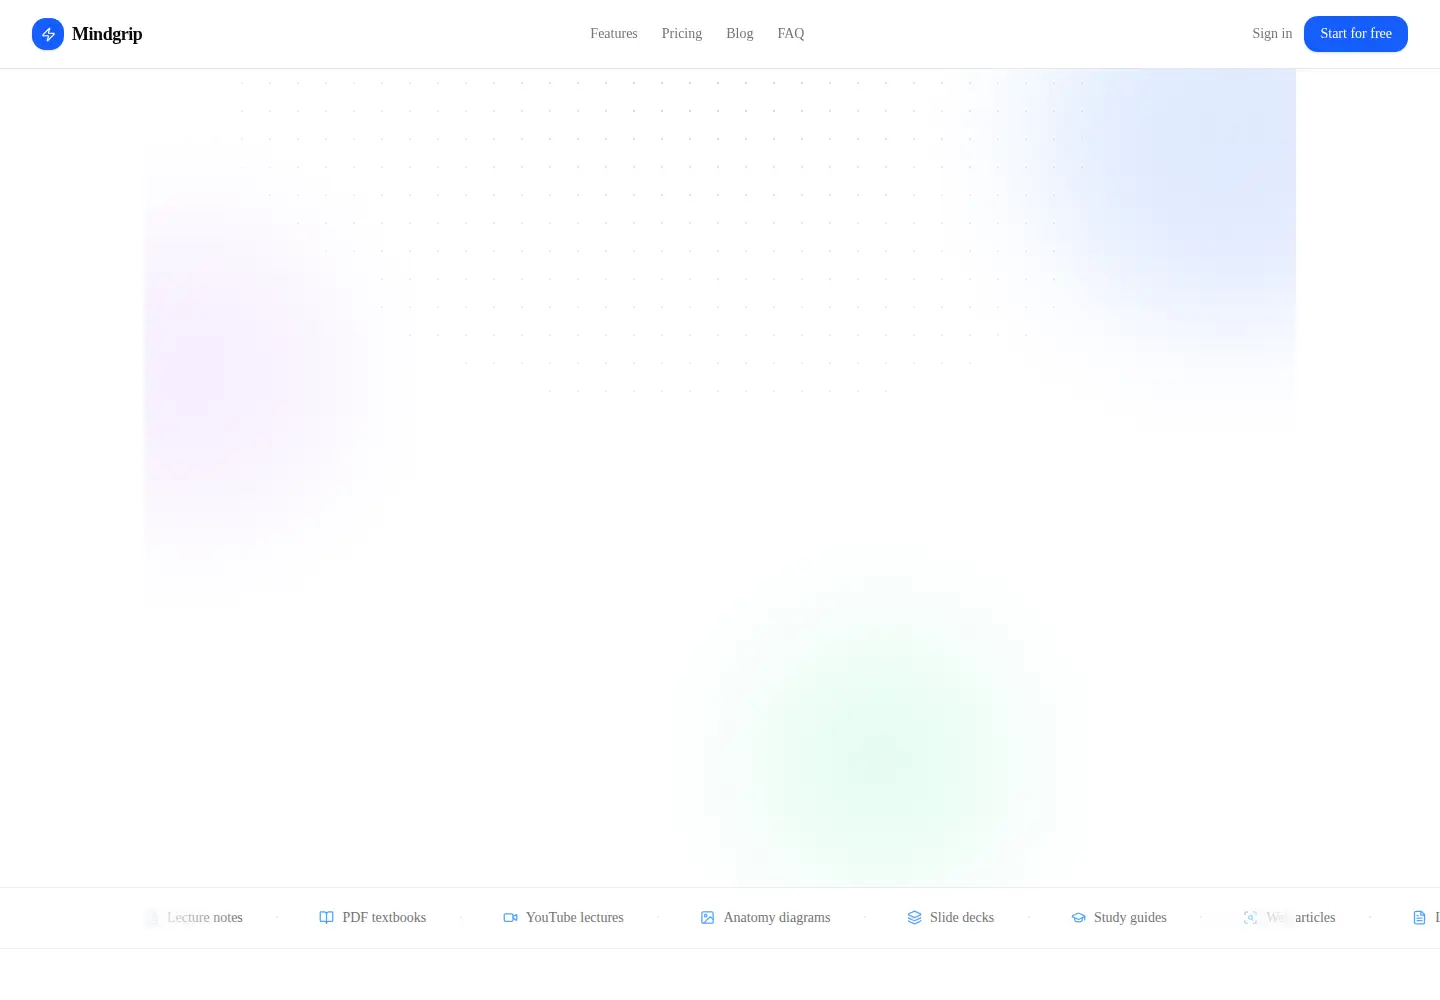Select the "YouTube lectures" label

point(575,918)
